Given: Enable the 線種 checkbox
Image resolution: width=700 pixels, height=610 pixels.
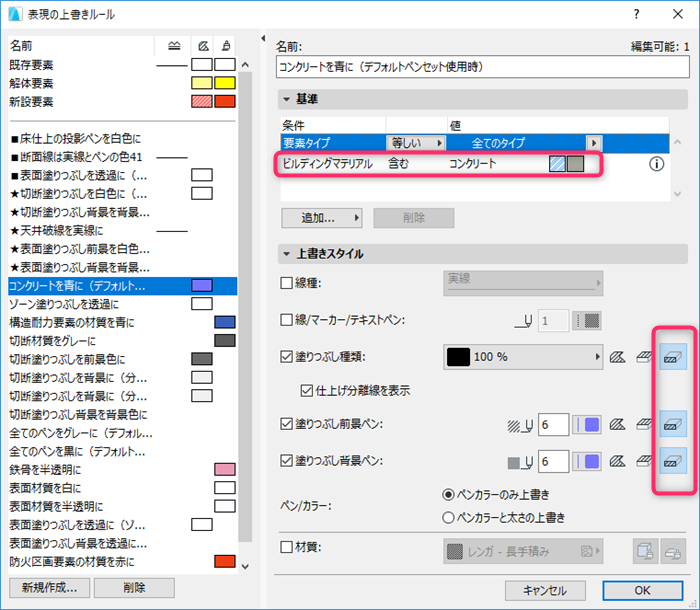Looking at the screenshot, I should pyautogui.click(x=286, y=283).
